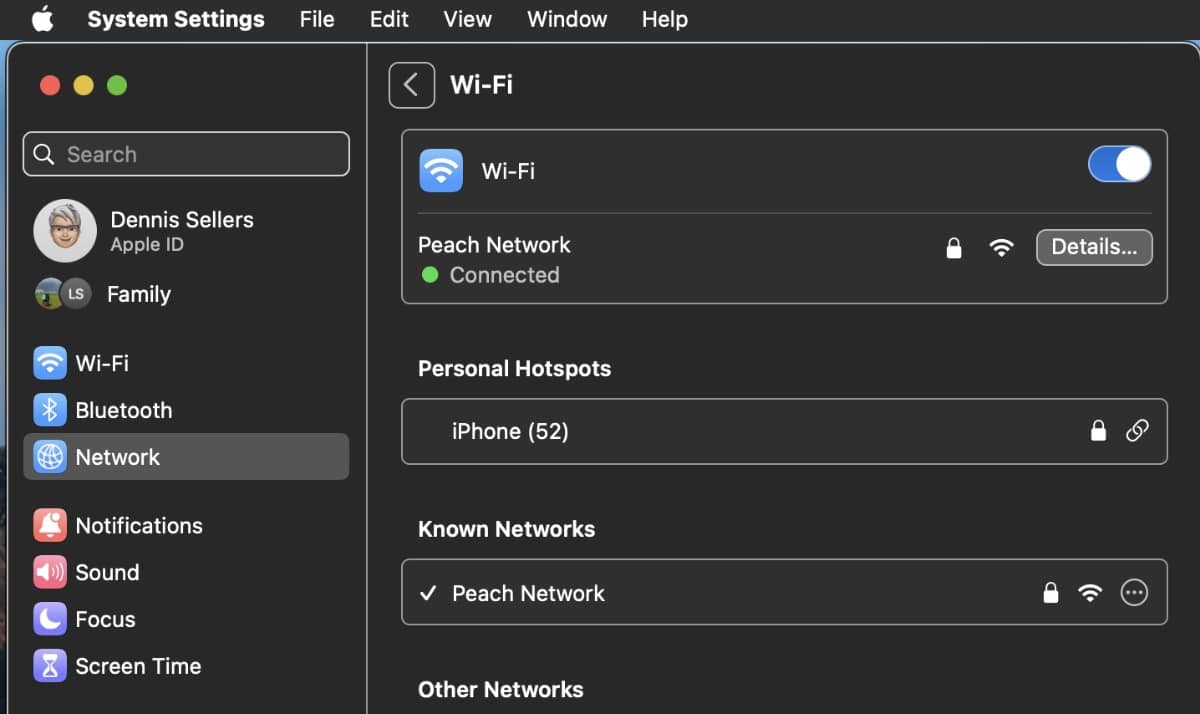Click the Sound speaker icon

click(50, 572)
